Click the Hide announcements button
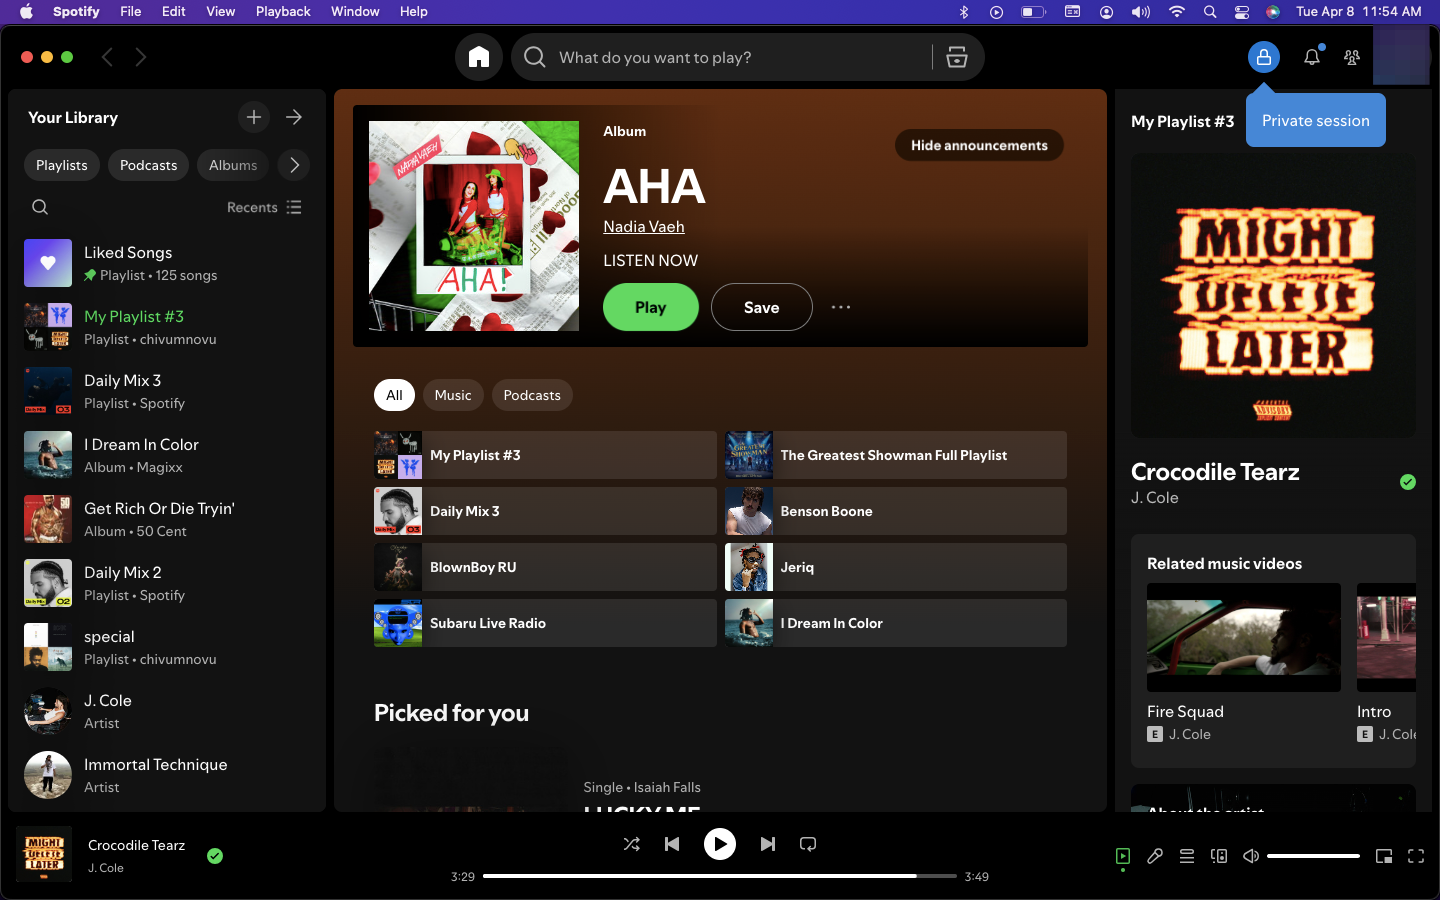 click(979, 145)
